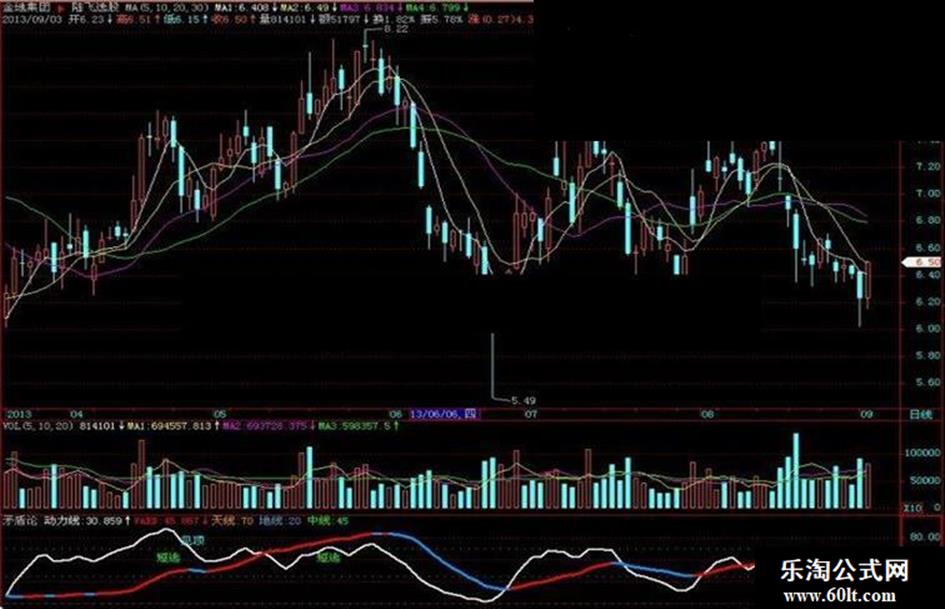The height and width of the screenshot is (609, 945).
Task: Click the opening price 开6.23
Action: 87,19
